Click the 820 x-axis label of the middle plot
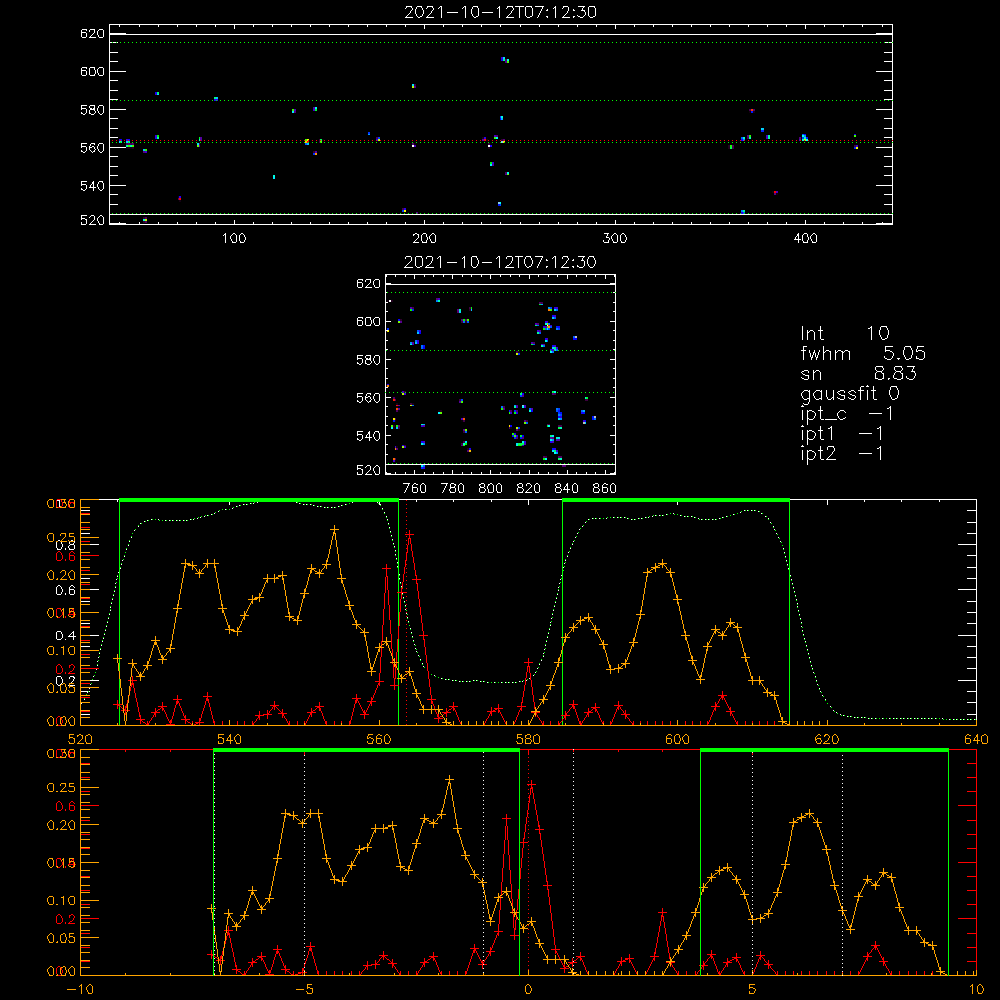The image size is (1000, 1000). coord(529,489)
